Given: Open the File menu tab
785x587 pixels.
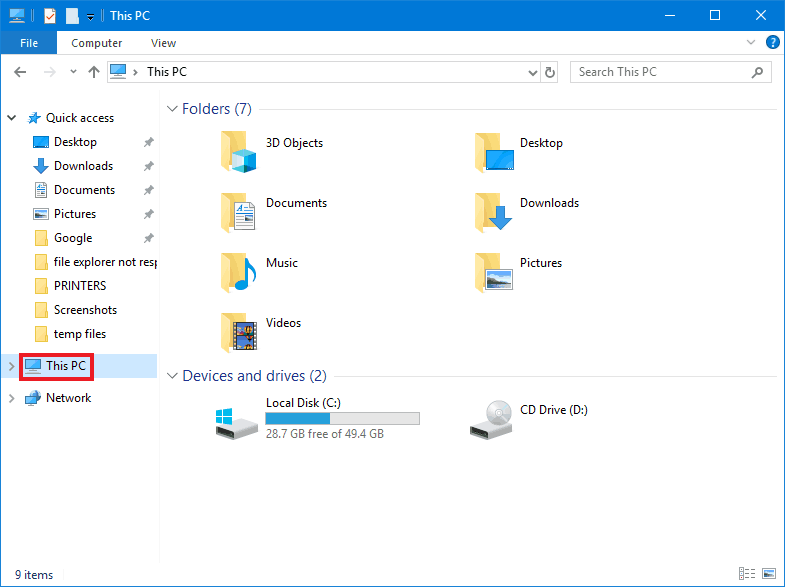Looking at the screenshot, I should click(29, 43).
